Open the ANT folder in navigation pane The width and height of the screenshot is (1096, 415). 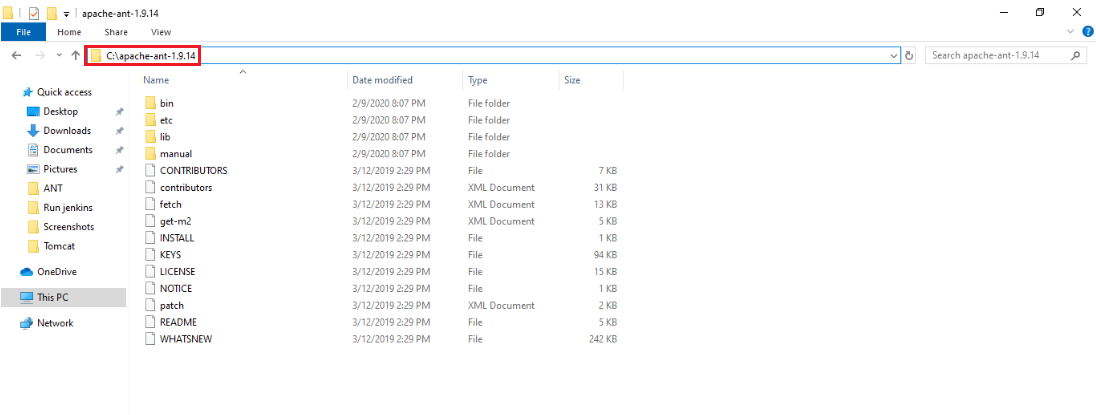click(54, 189)
